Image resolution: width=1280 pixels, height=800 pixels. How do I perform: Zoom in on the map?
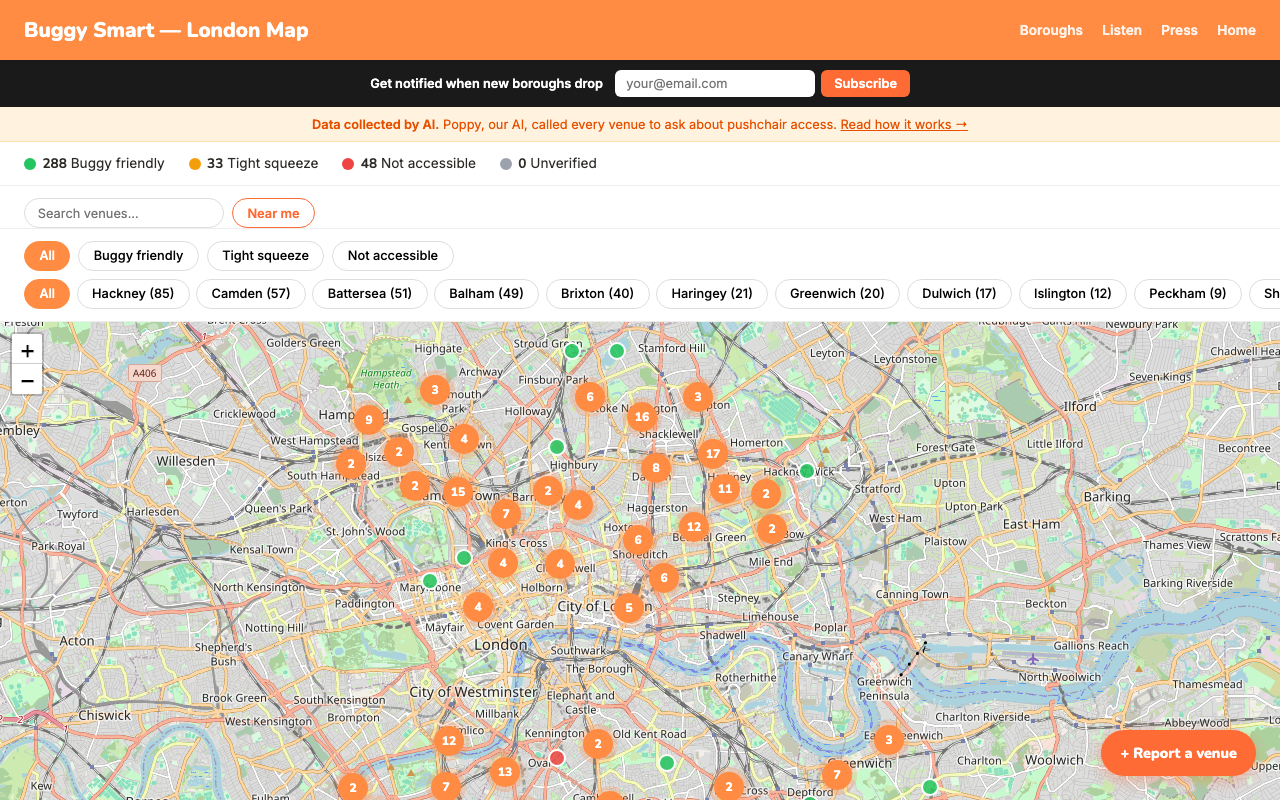pos(27,351)
